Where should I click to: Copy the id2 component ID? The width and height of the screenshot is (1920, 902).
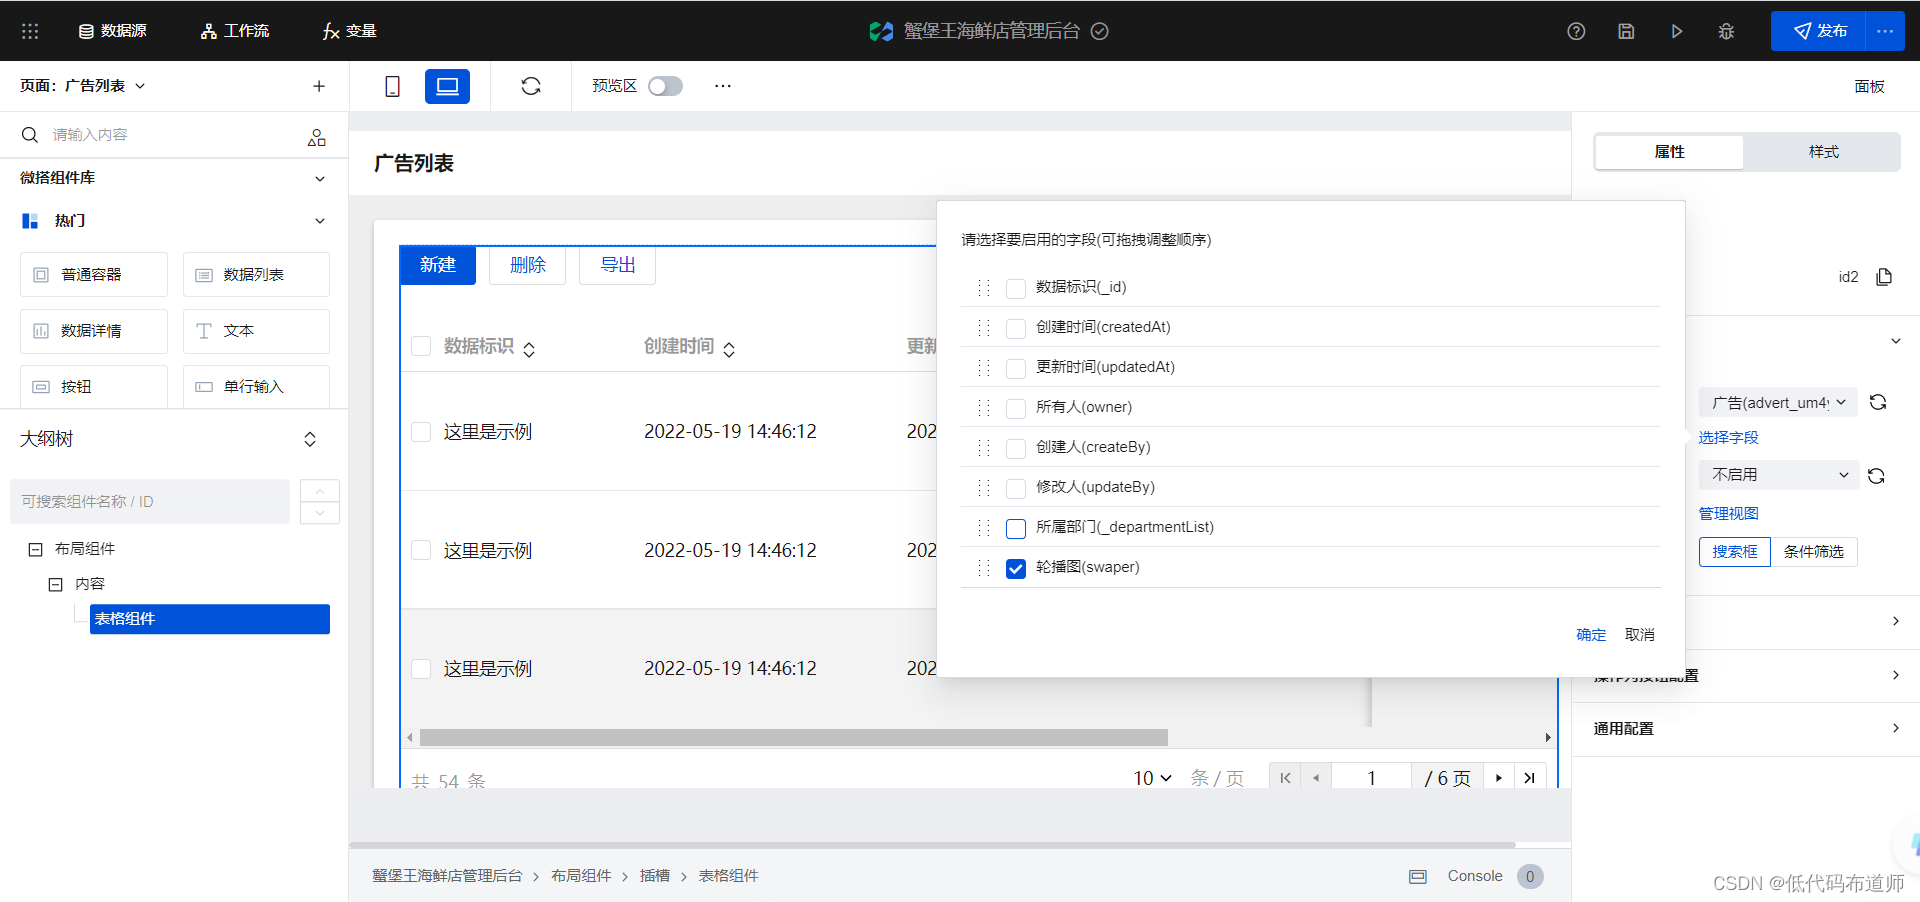pyautogui.click(x=1884, y=277)
